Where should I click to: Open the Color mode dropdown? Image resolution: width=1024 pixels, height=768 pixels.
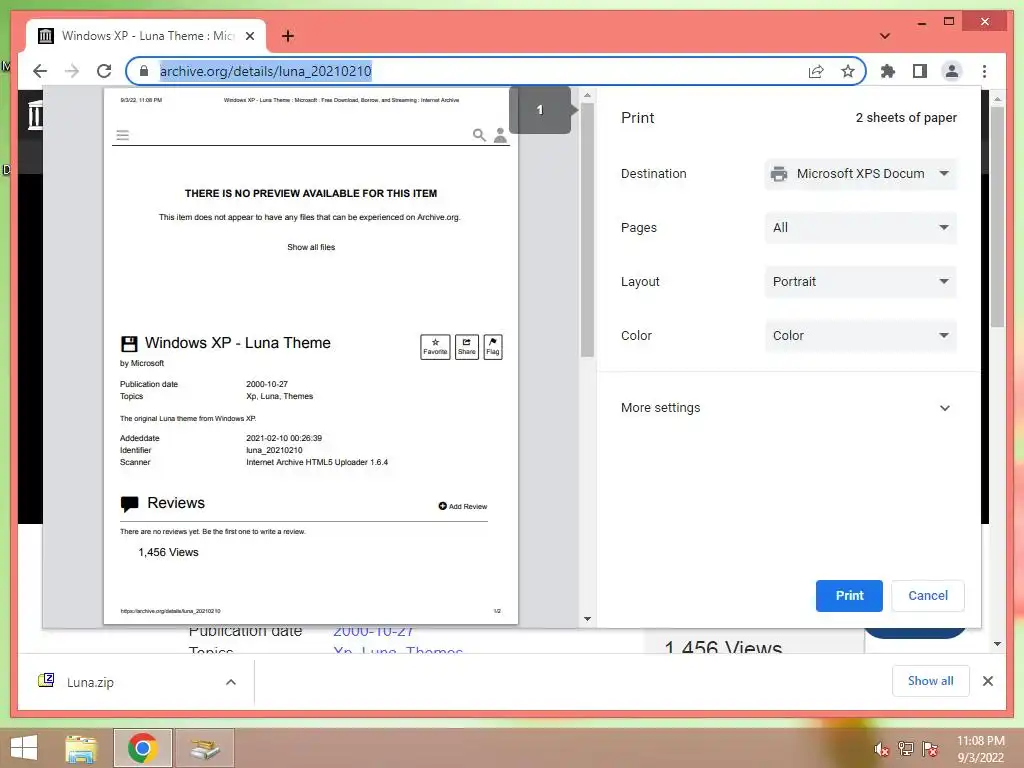(861, 336)
